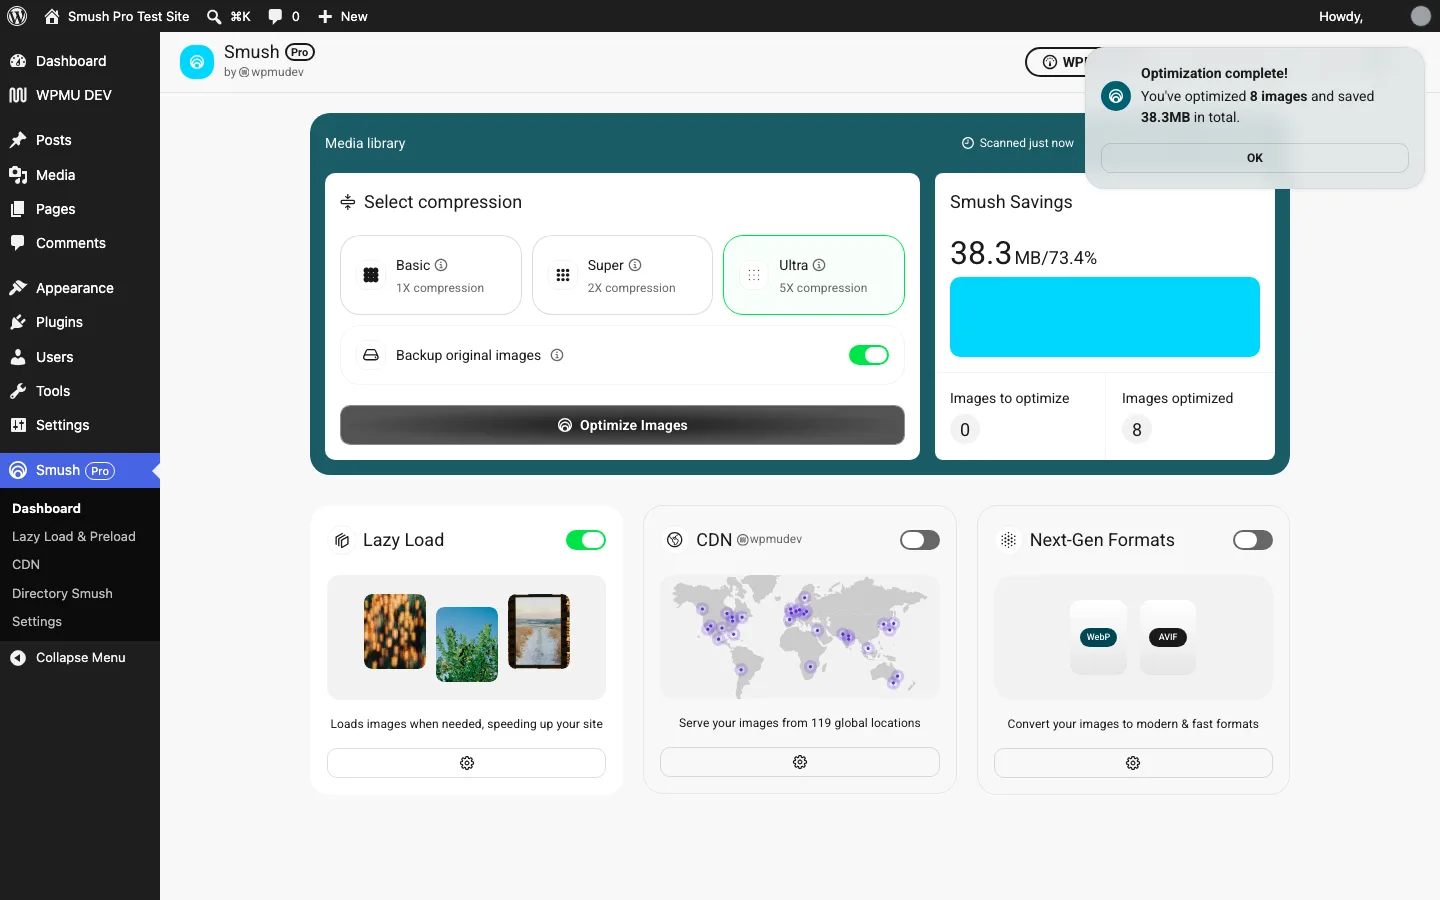Click the user avatar near Howdy

1420,16
